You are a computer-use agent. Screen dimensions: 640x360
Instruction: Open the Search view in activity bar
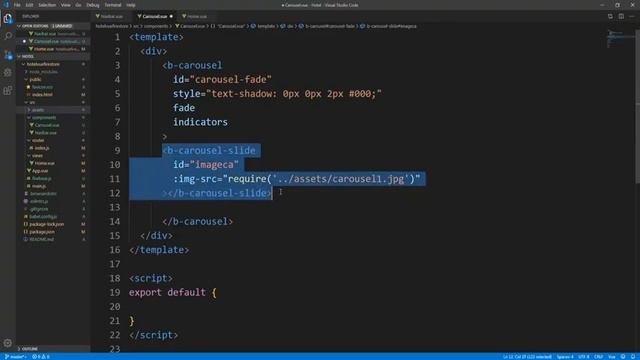(x=8, y=36)
